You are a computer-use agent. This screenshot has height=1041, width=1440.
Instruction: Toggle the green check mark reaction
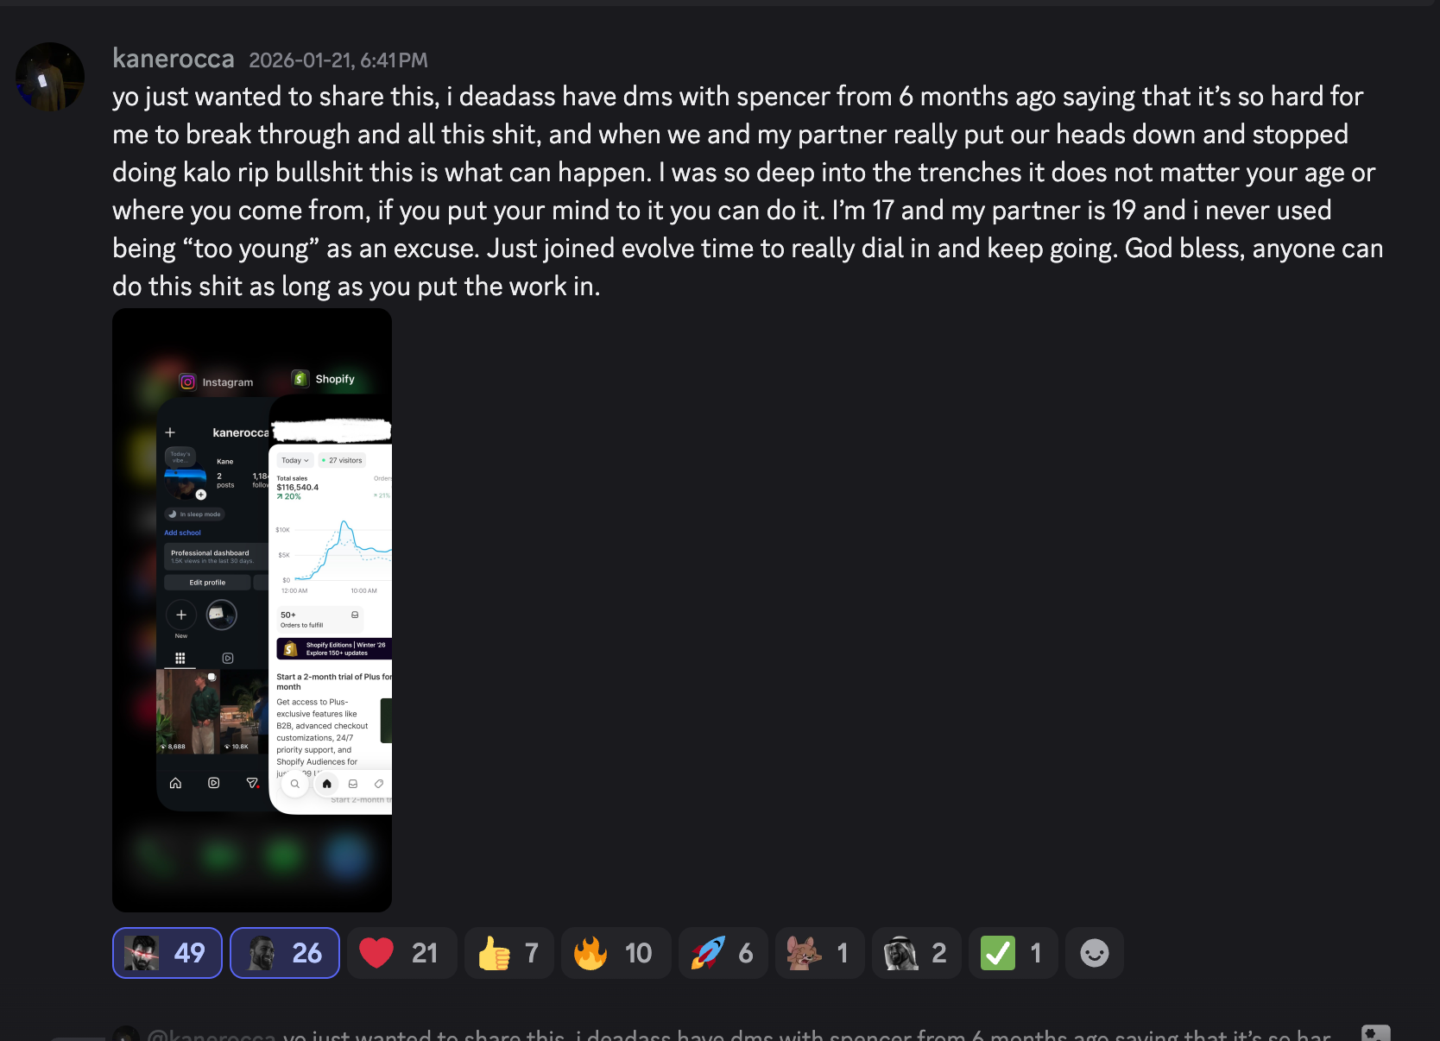pyautogui.click(x=1013, y=953)
